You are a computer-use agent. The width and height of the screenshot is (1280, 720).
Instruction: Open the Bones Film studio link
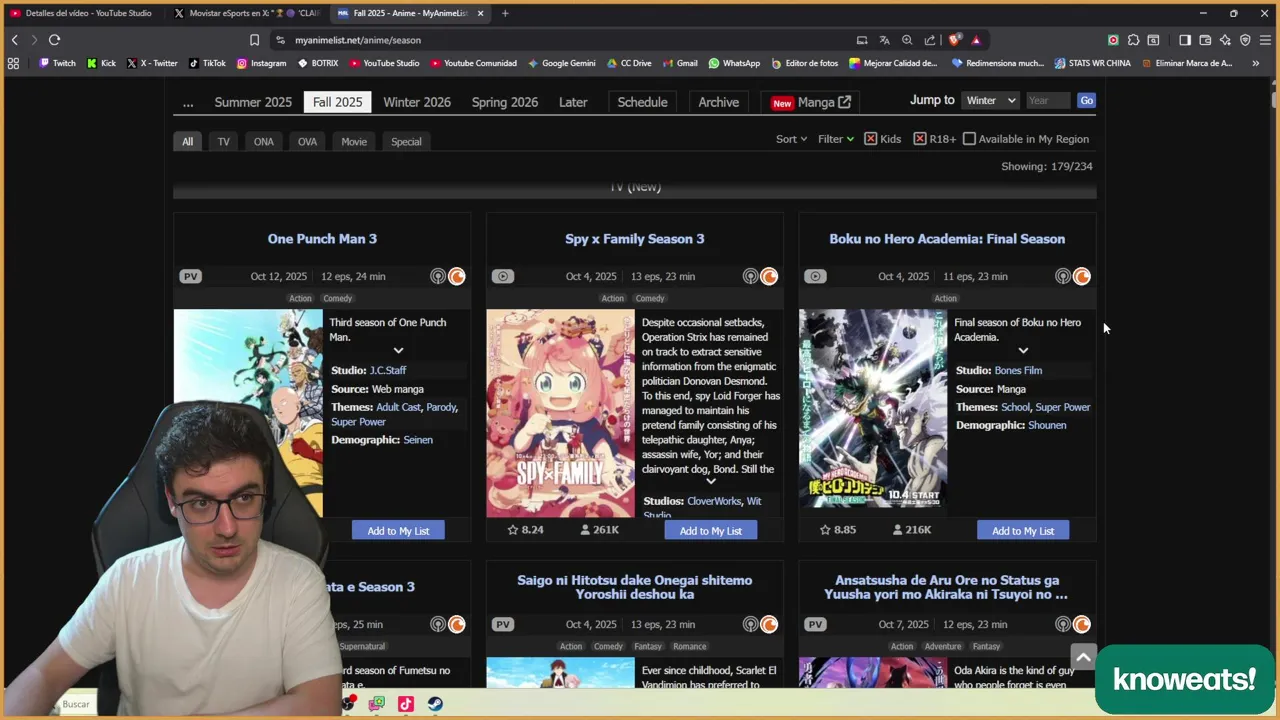[1018, 371]
